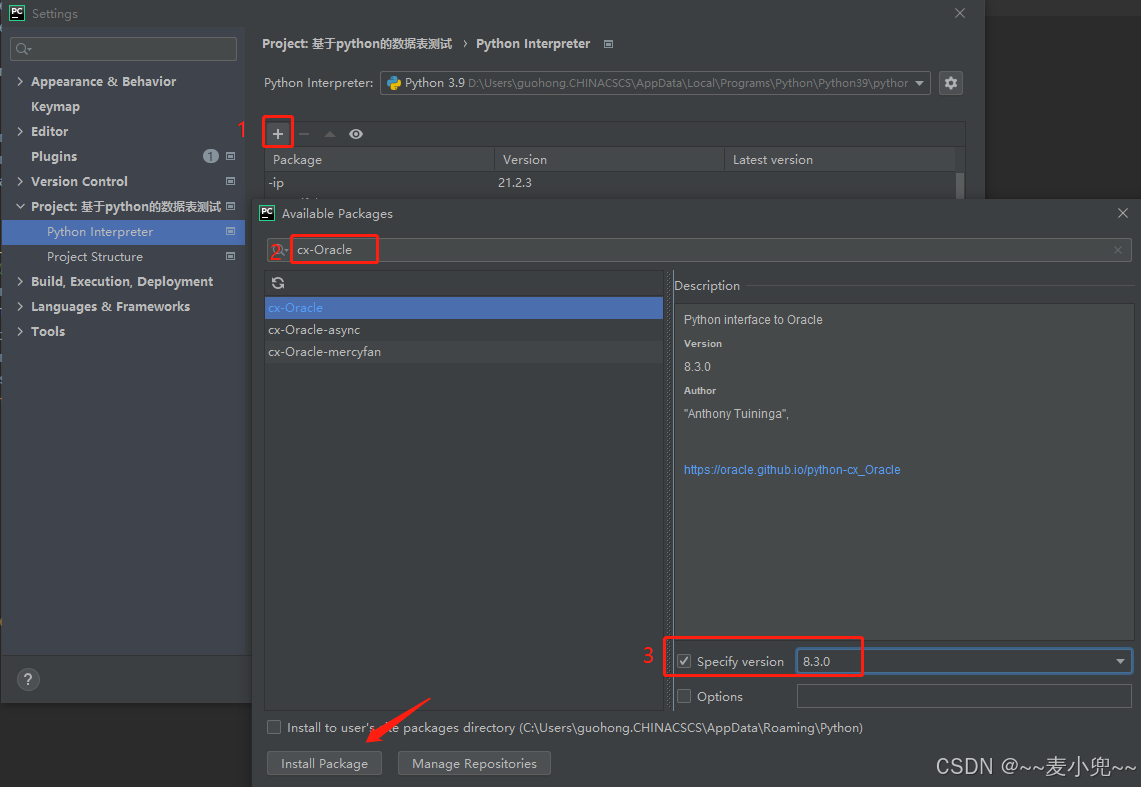Click project-level icon beside Project Structure

pyautogui.click(x=231, y=256)
